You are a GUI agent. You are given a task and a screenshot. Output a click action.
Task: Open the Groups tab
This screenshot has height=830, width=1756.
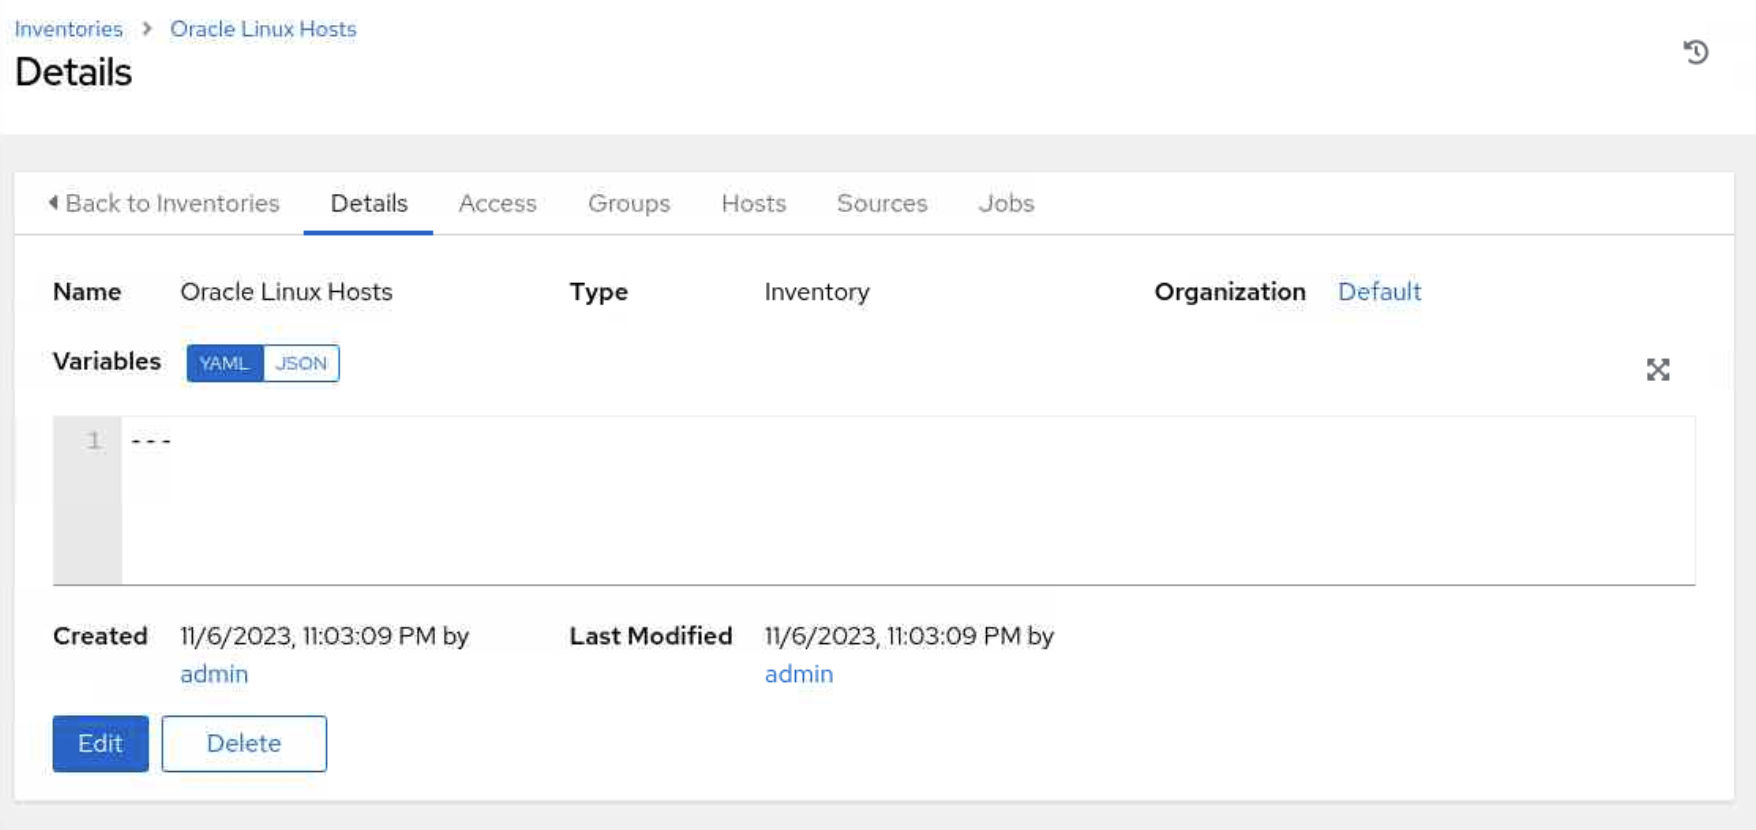coord(629,203)
